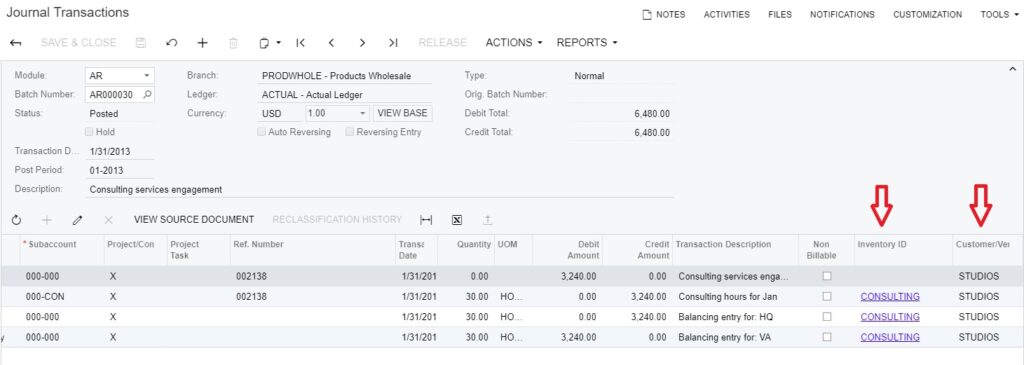Jump to the first record

pyautogui.click(x=300, y=42)
